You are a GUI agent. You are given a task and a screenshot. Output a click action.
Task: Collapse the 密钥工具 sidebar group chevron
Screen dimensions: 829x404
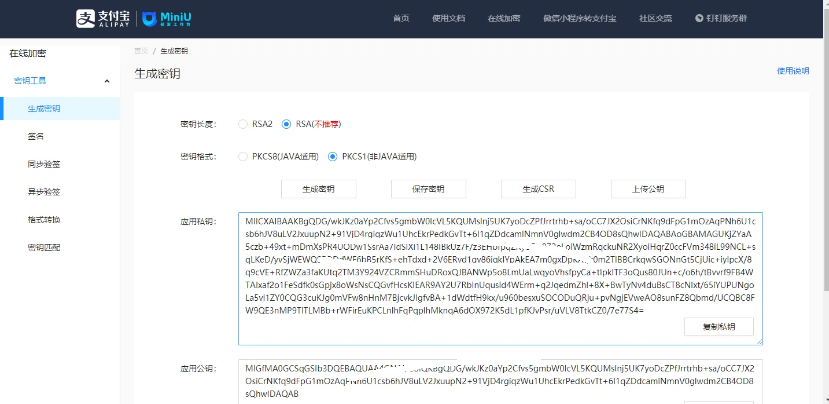point(107,81)
